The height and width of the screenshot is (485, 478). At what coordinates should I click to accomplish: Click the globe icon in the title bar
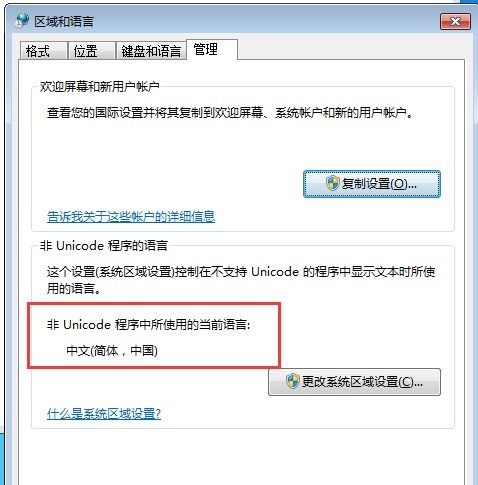(23, 21)
